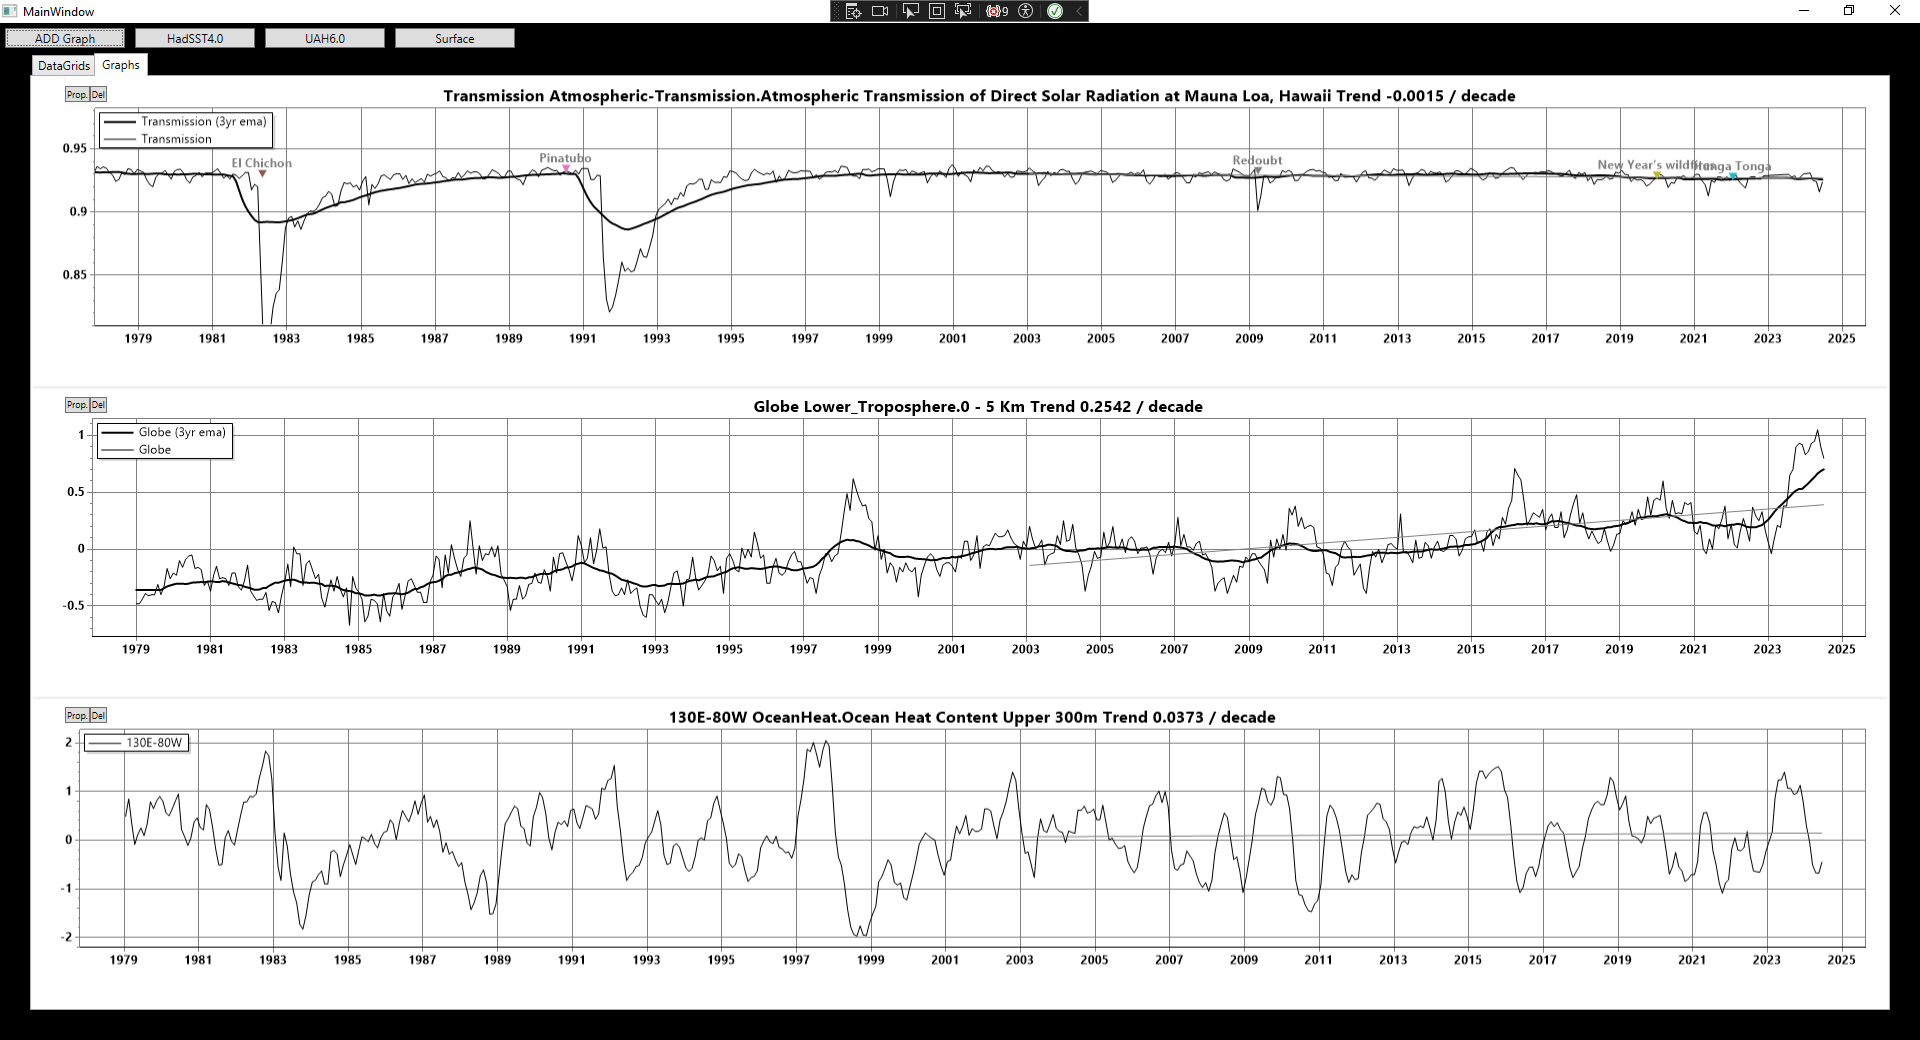Click the Surface button
The image size is (1920, 1040).
[455, 38]
